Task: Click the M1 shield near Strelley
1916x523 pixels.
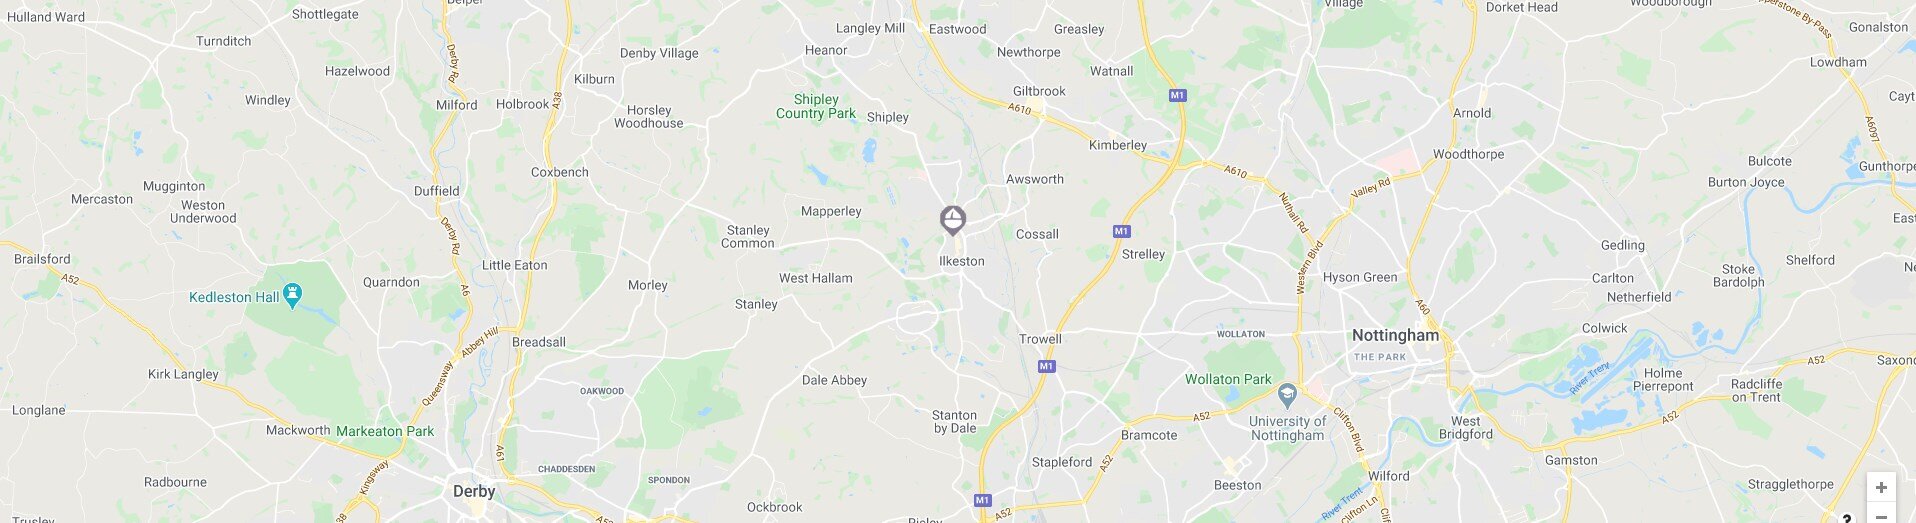Action: (1121, 231)
